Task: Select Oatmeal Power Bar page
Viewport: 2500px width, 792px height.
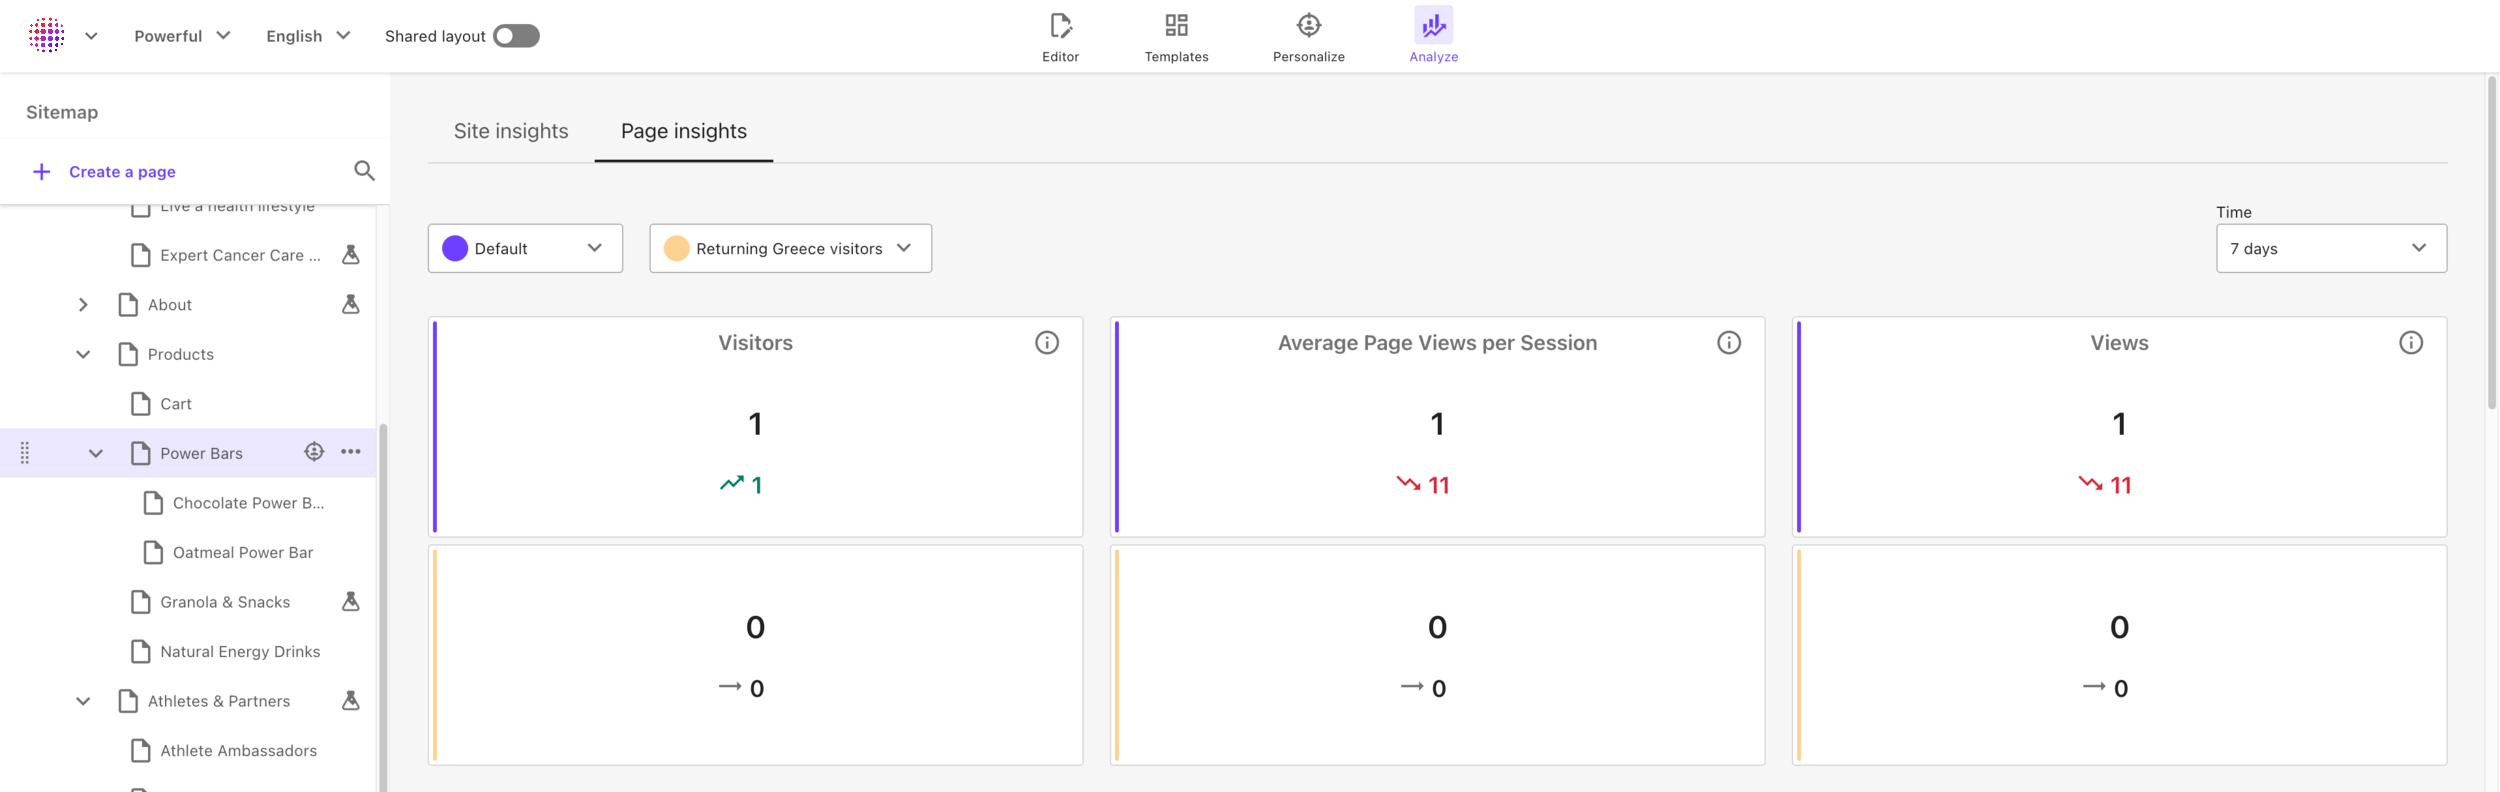Action: pyautogui.click(x=243, y=553)
